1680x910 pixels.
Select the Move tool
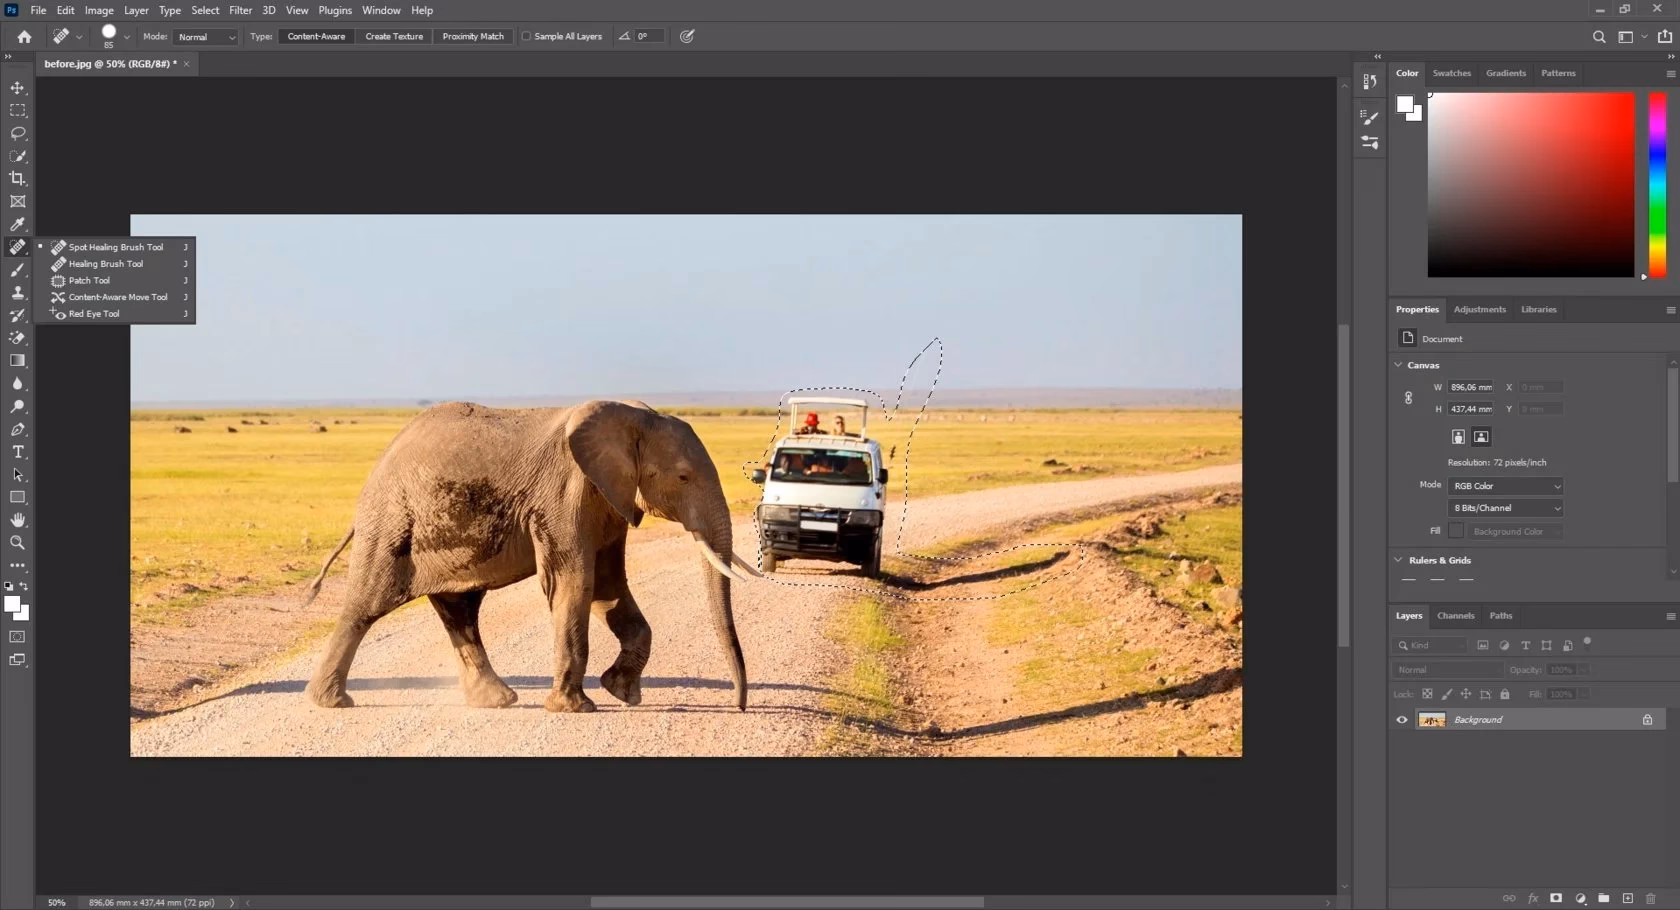pos(17,87)
